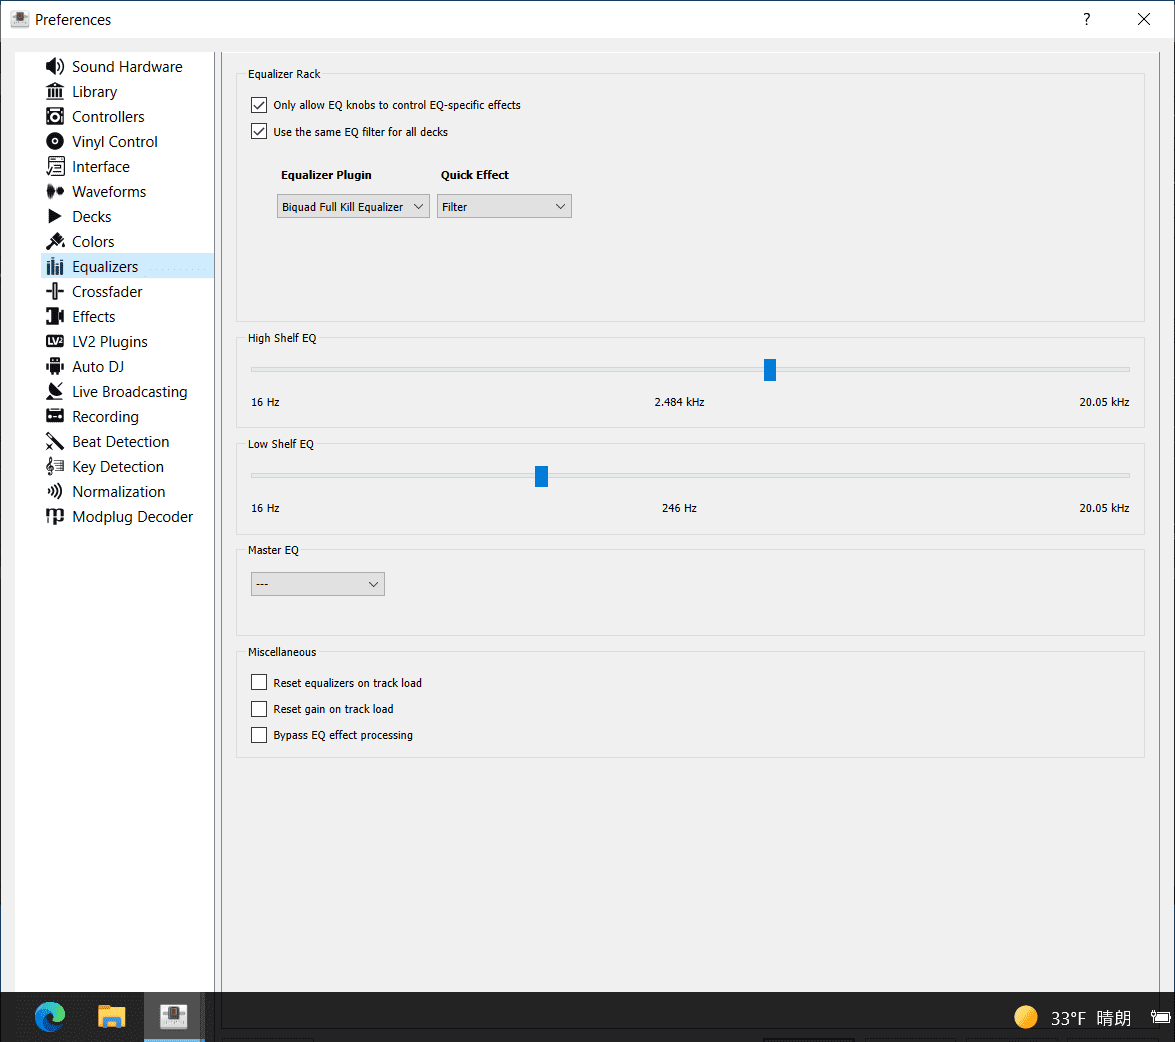Image resolution: width=1175 pixels, height=1042 pixels.
Task: Click the Auto DJ robot icon
Action: [x=55, y=366]
